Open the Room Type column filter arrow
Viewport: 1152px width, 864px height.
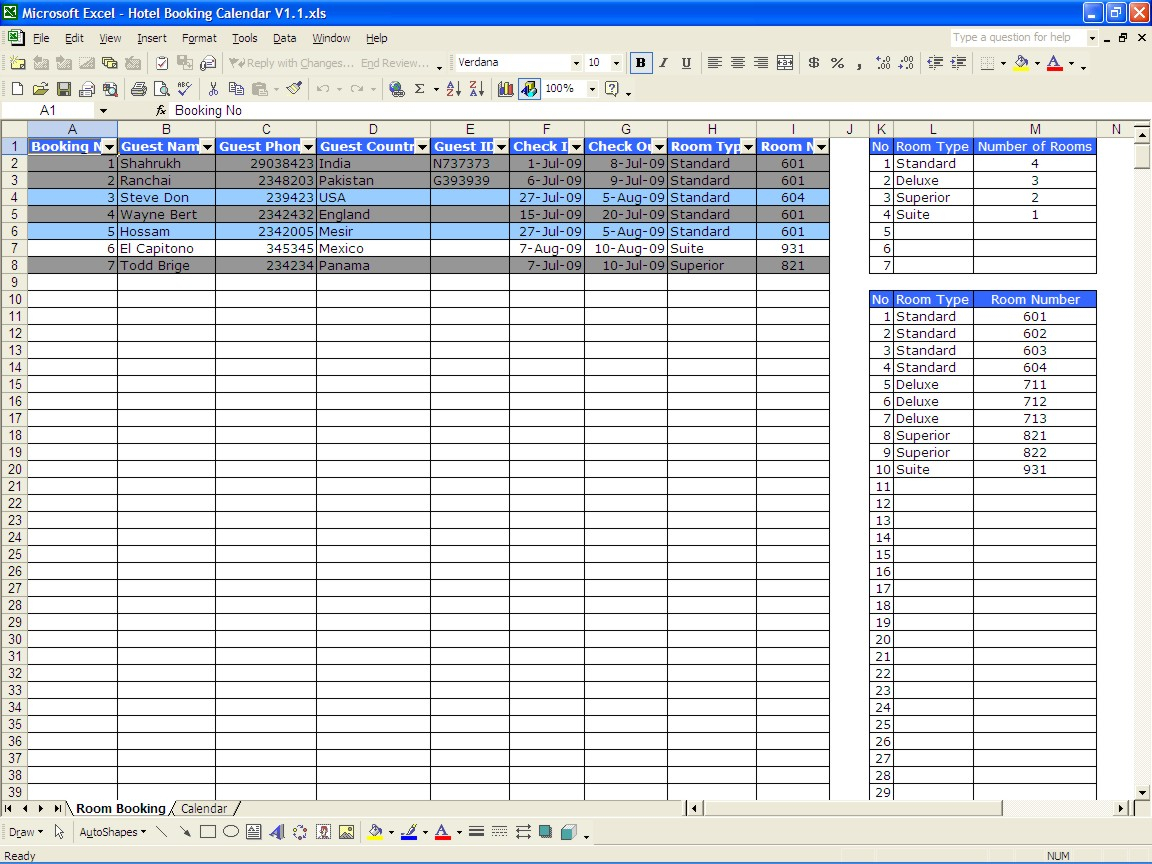tap(748, 147)
